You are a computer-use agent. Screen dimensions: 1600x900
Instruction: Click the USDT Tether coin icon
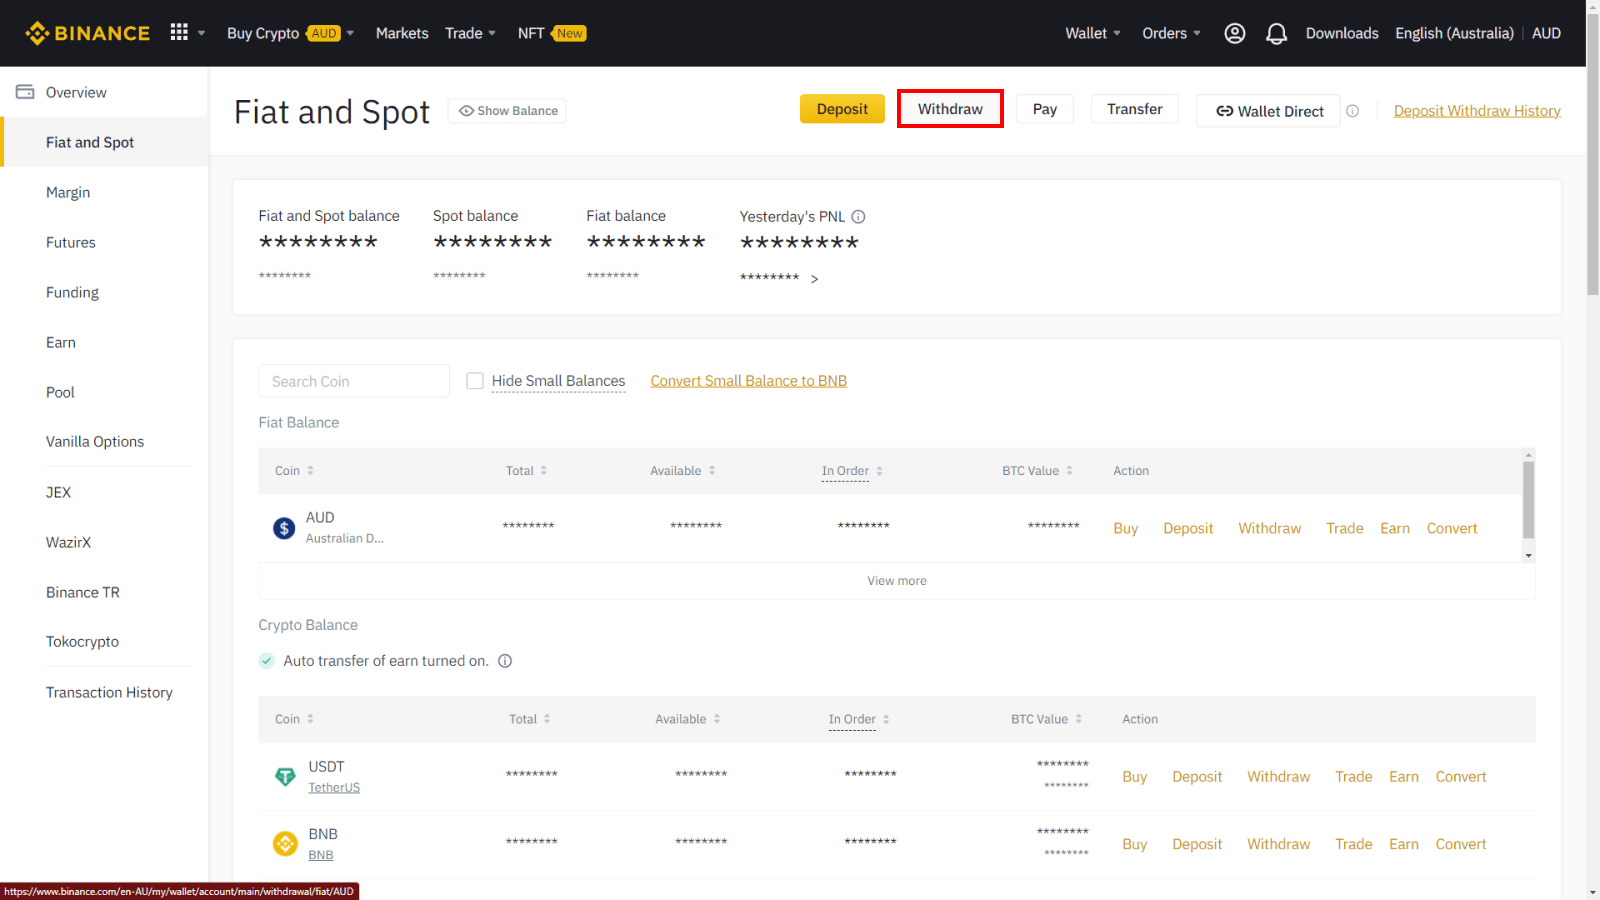coord(285,776)
